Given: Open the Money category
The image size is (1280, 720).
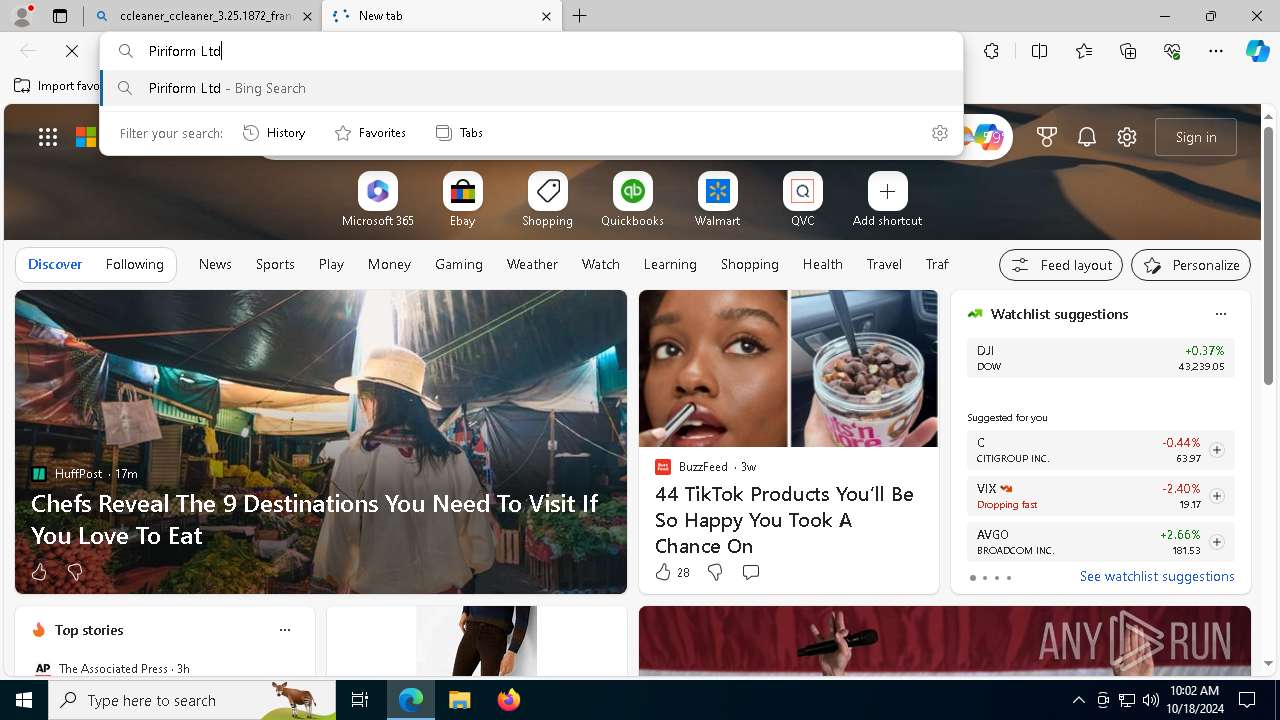Looking at the screenshot, I should pyautogui.click(x=389, y=264).
